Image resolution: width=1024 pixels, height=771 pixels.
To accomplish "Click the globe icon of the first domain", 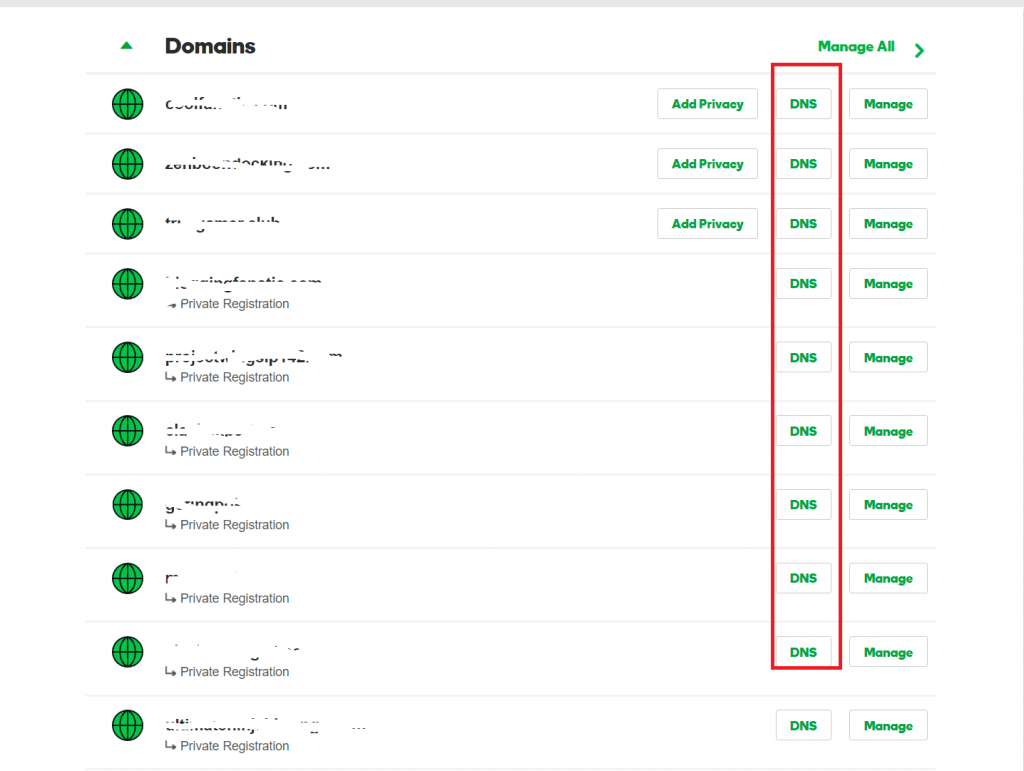I will (x=127, y=104).
